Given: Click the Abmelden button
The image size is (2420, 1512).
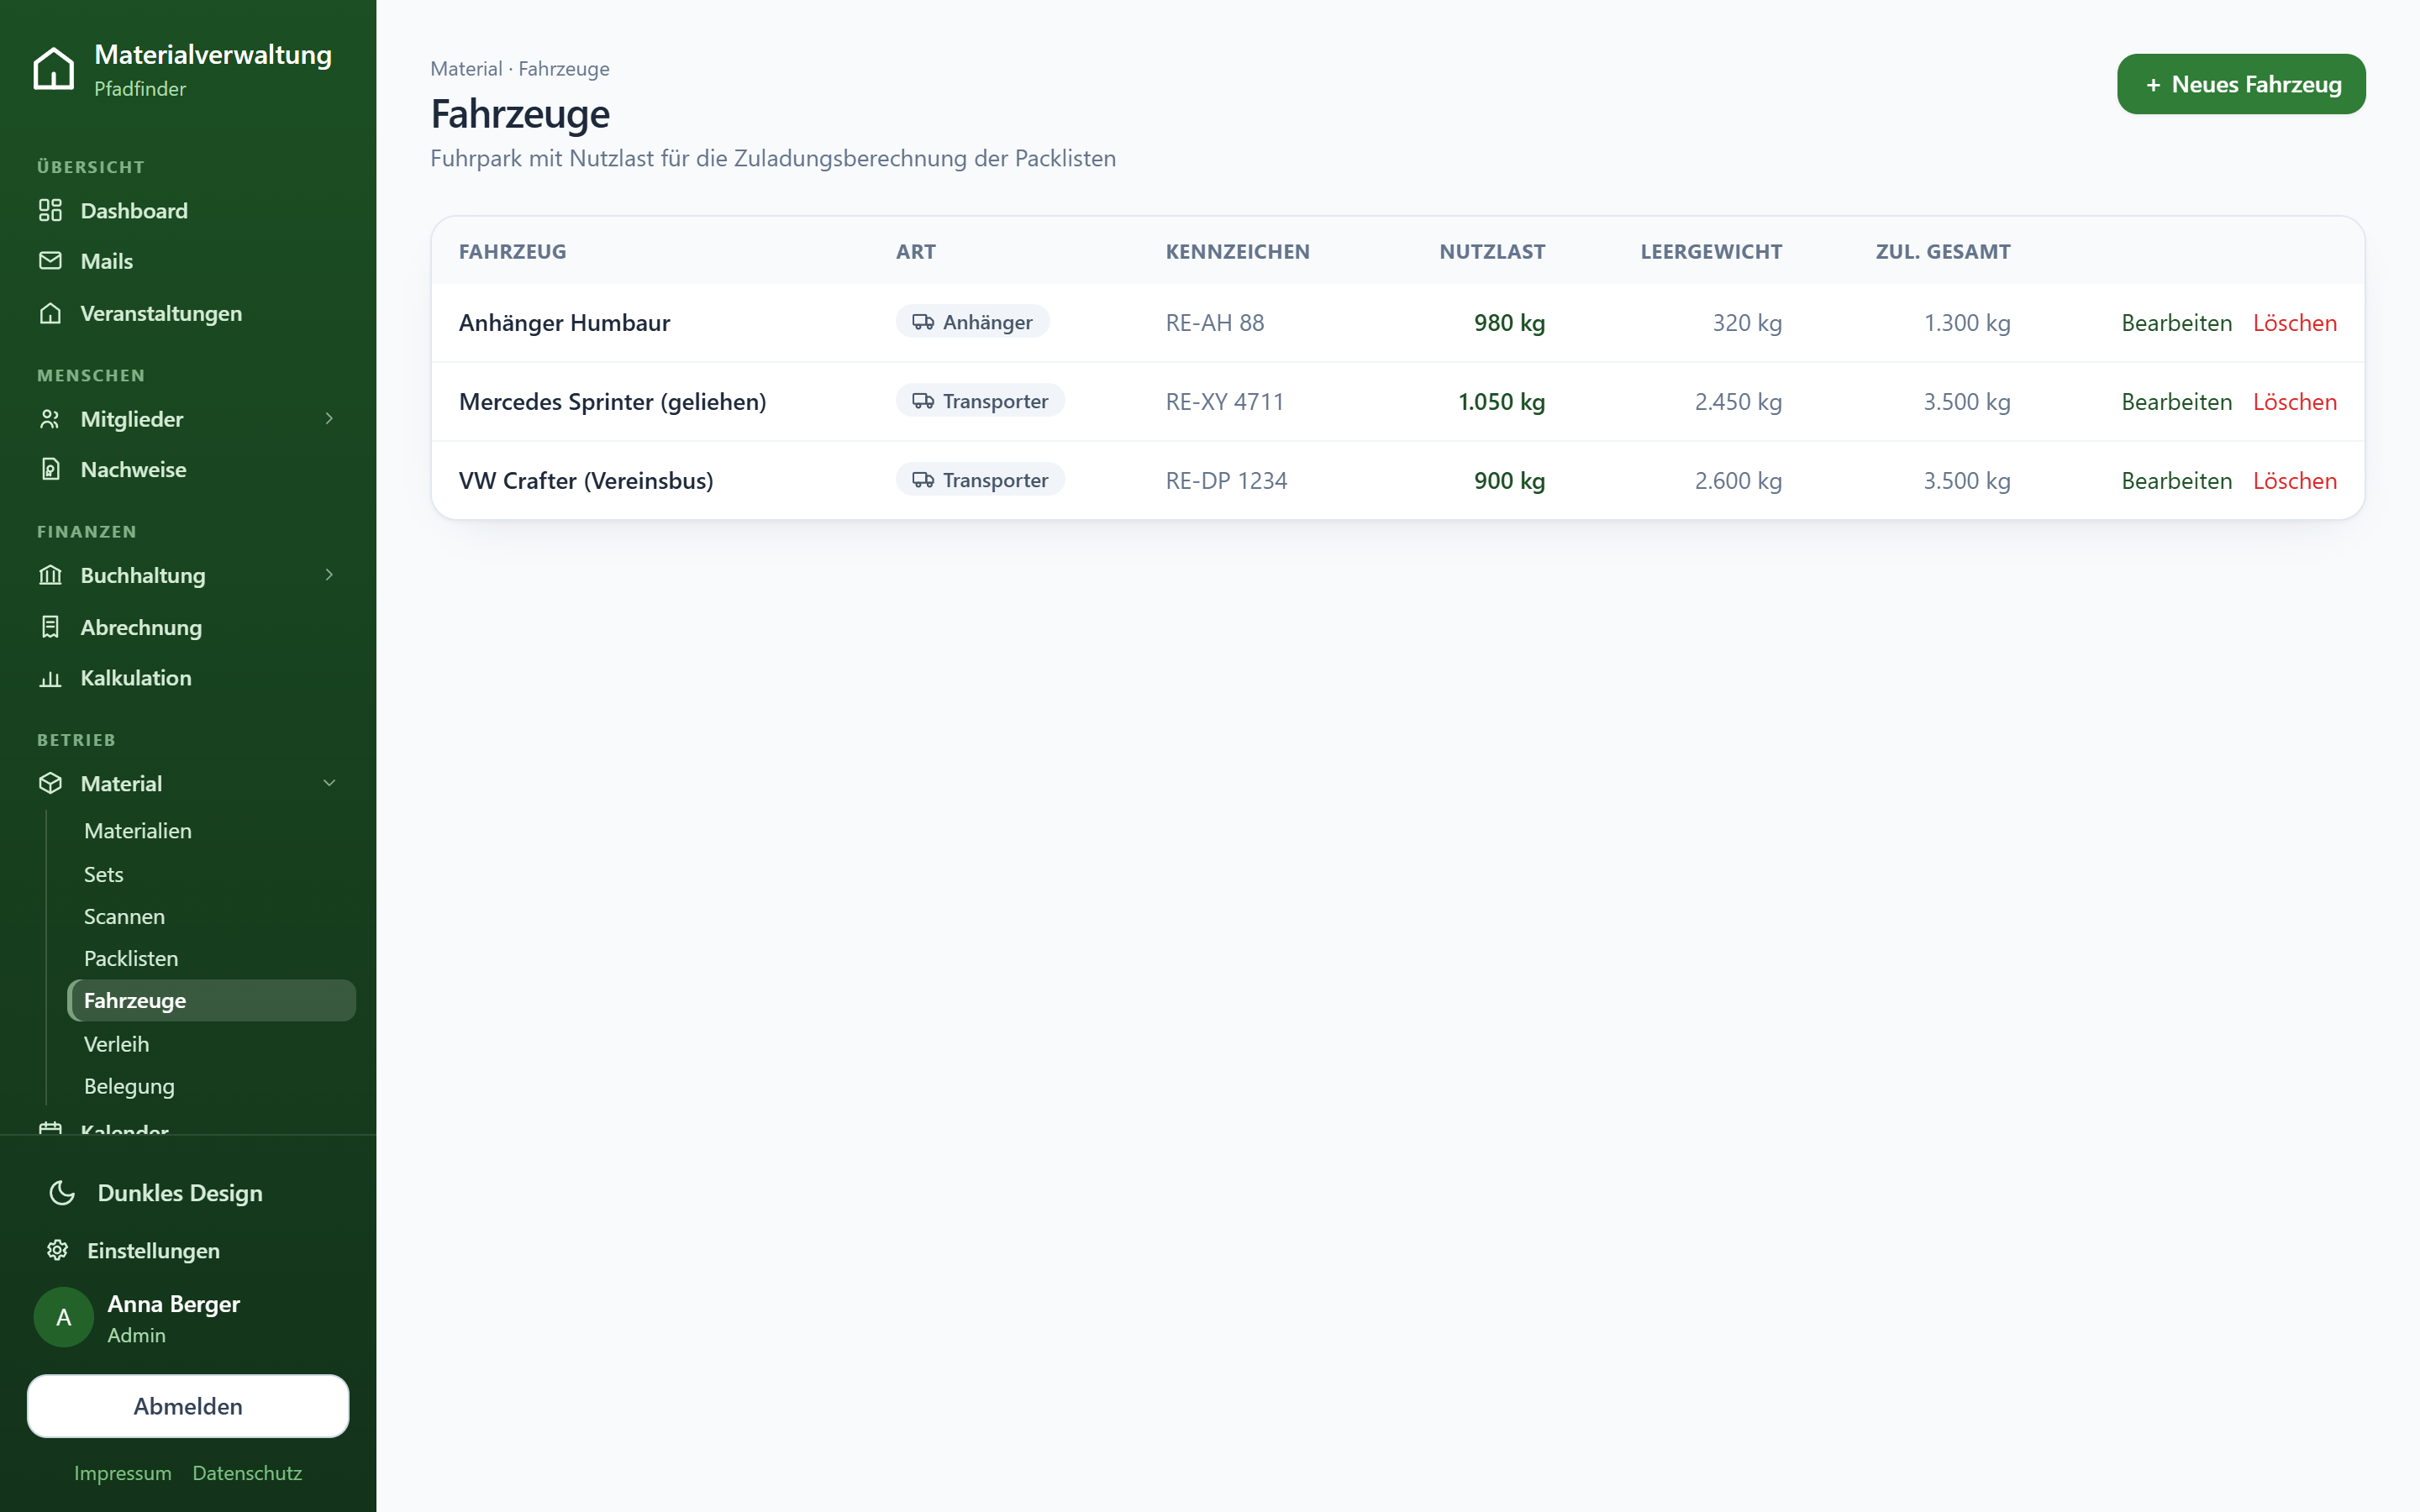Looking at the screenshot, I should click(188, 1406).
